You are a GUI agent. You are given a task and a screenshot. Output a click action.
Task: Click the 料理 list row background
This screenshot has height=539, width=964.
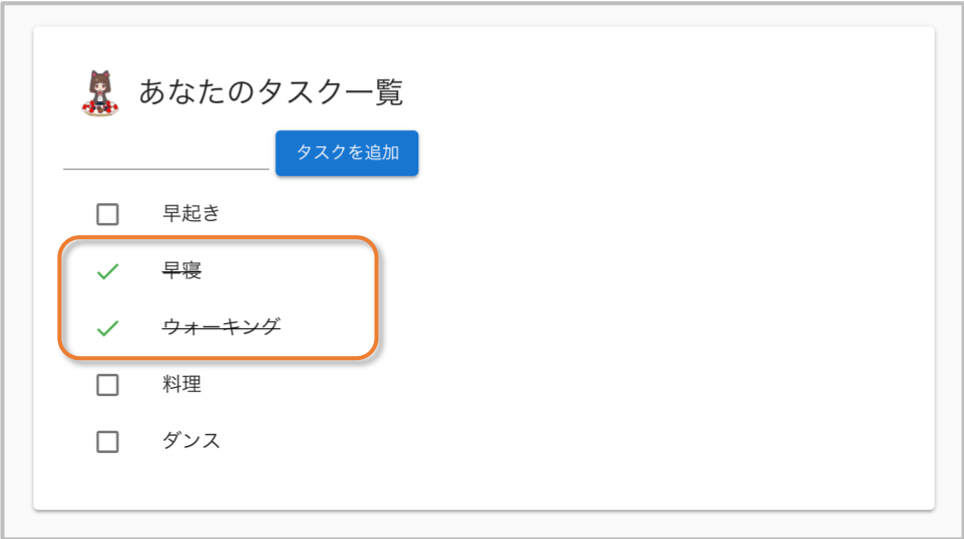coord(492,385)
